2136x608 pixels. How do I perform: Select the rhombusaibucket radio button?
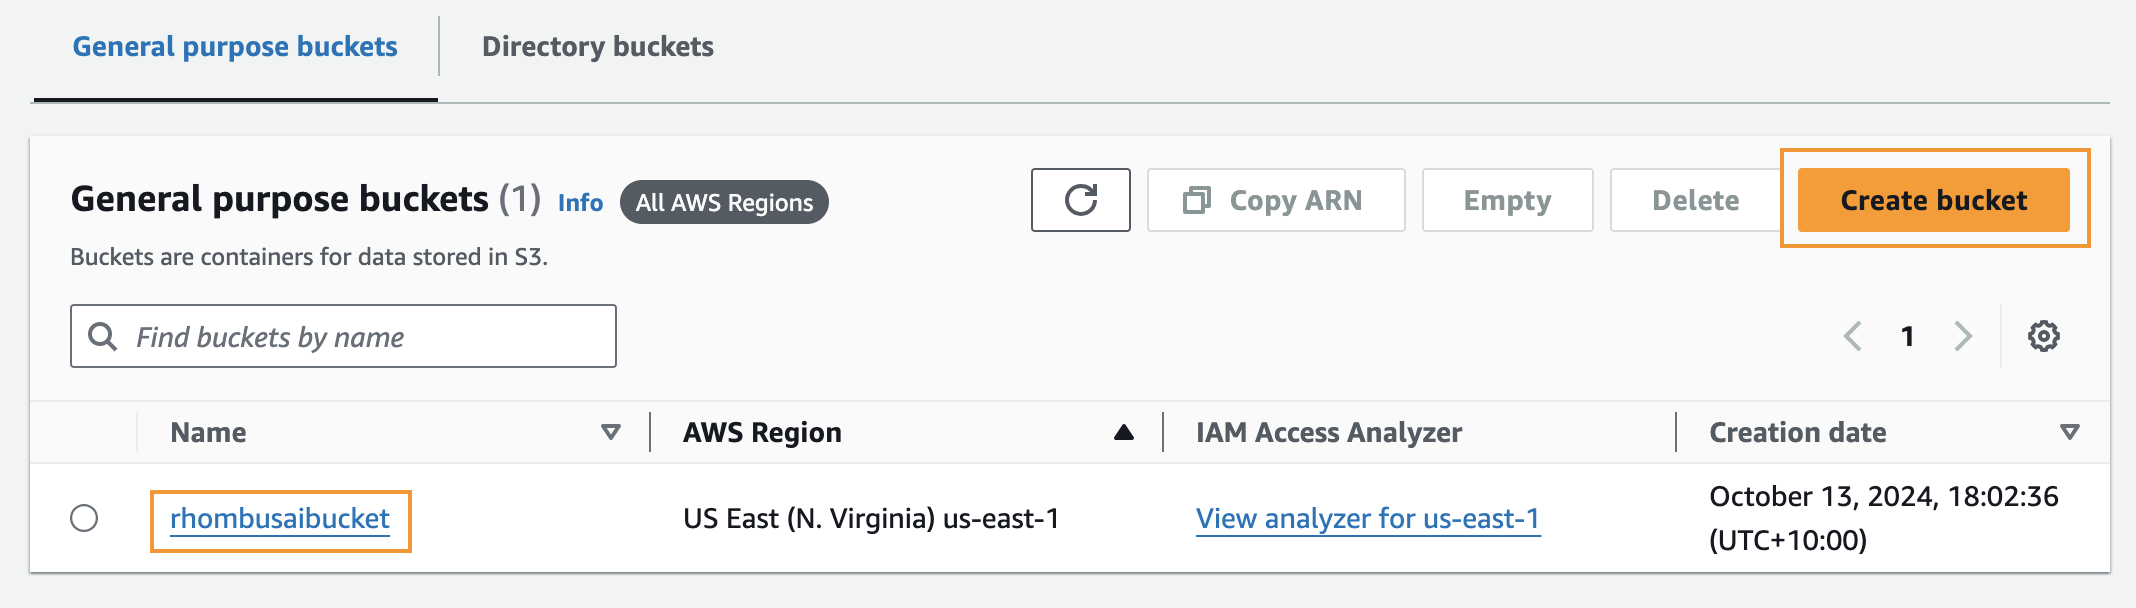pyautogui.click(x=84, y=518)
